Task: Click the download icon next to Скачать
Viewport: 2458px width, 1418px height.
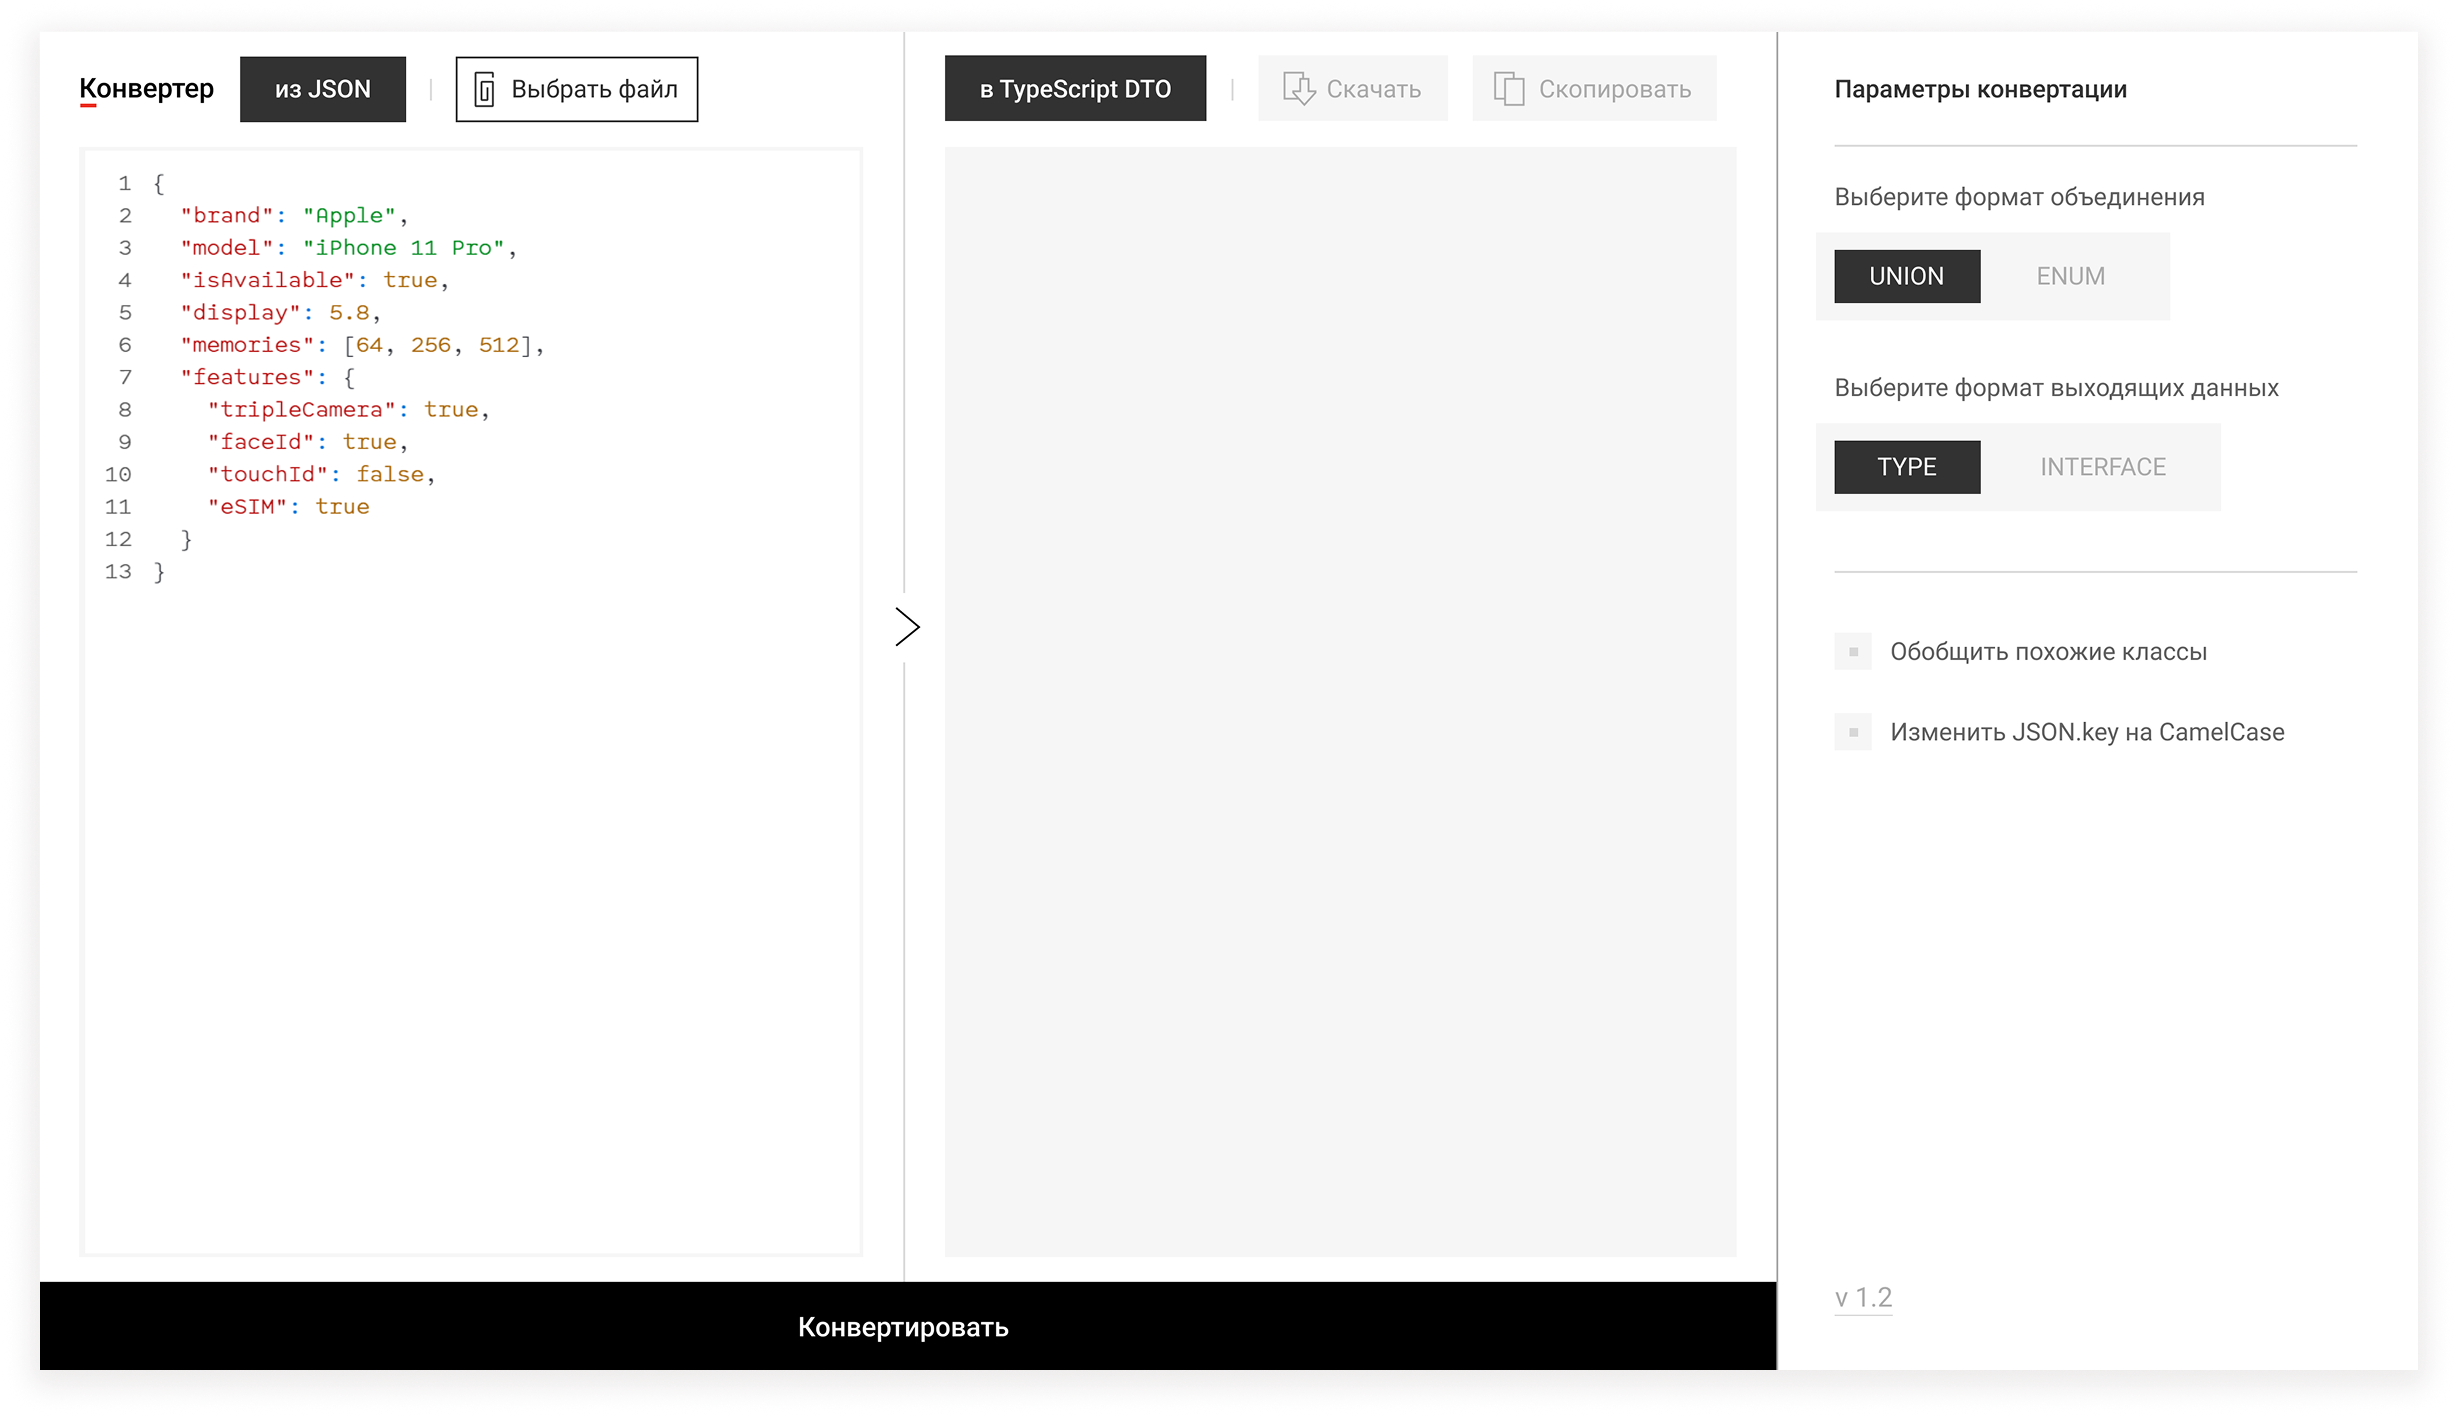Action: [x=1298, y=89]
